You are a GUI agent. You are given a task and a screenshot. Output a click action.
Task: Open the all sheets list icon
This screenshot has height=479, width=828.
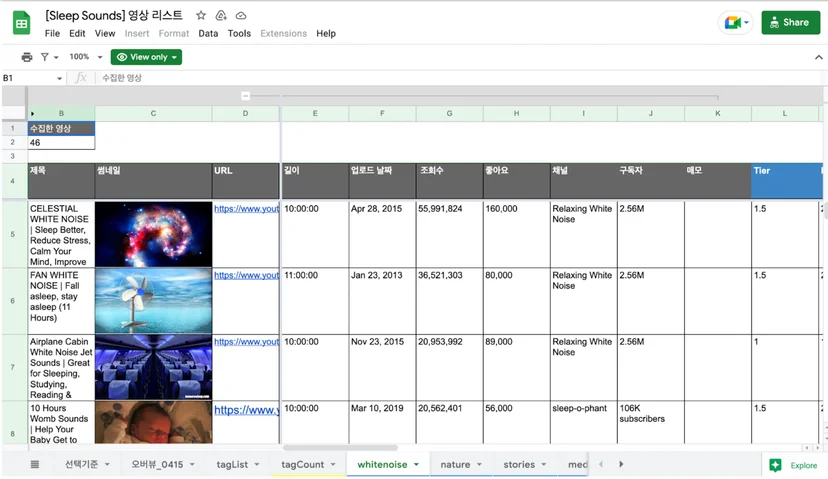(x=35, y=464)
